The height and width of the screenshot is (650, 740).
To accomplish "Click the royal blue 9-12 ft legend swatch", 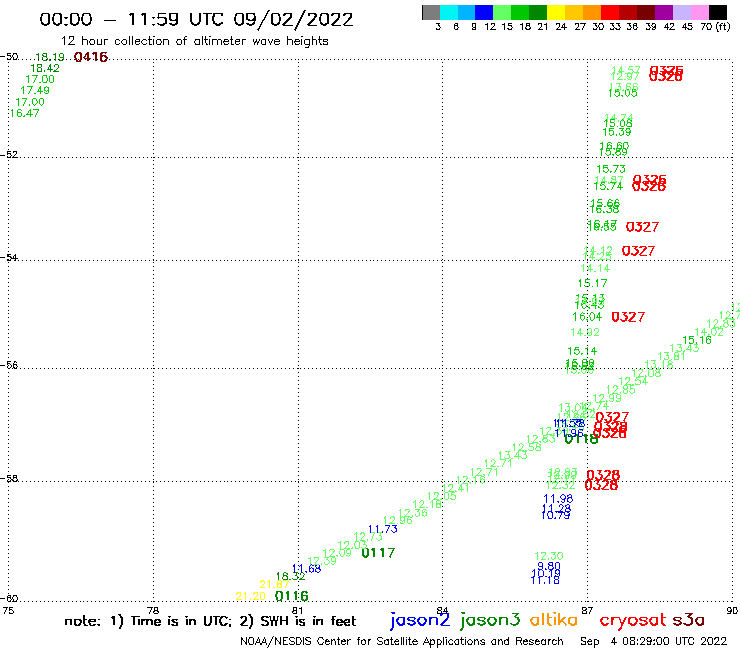I will point(484,12).
